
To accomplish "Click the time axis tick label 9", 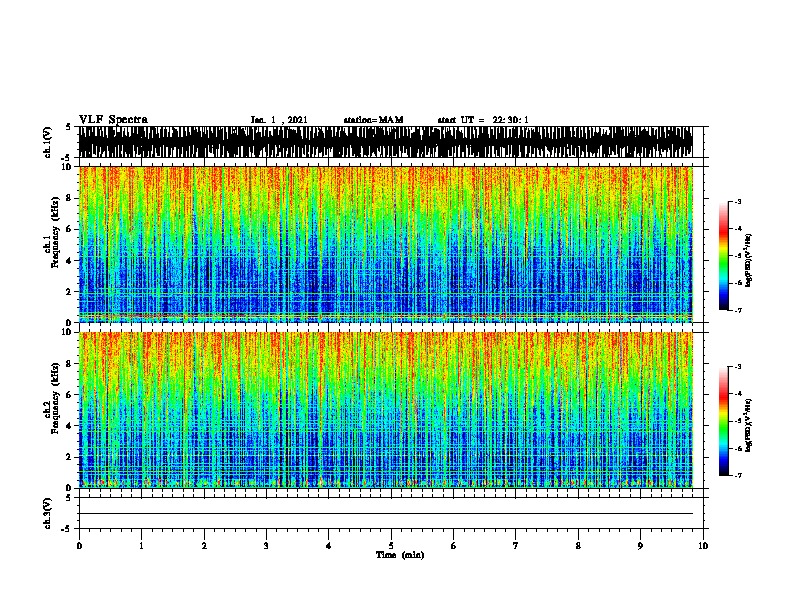I will click(x=640, y=546).
